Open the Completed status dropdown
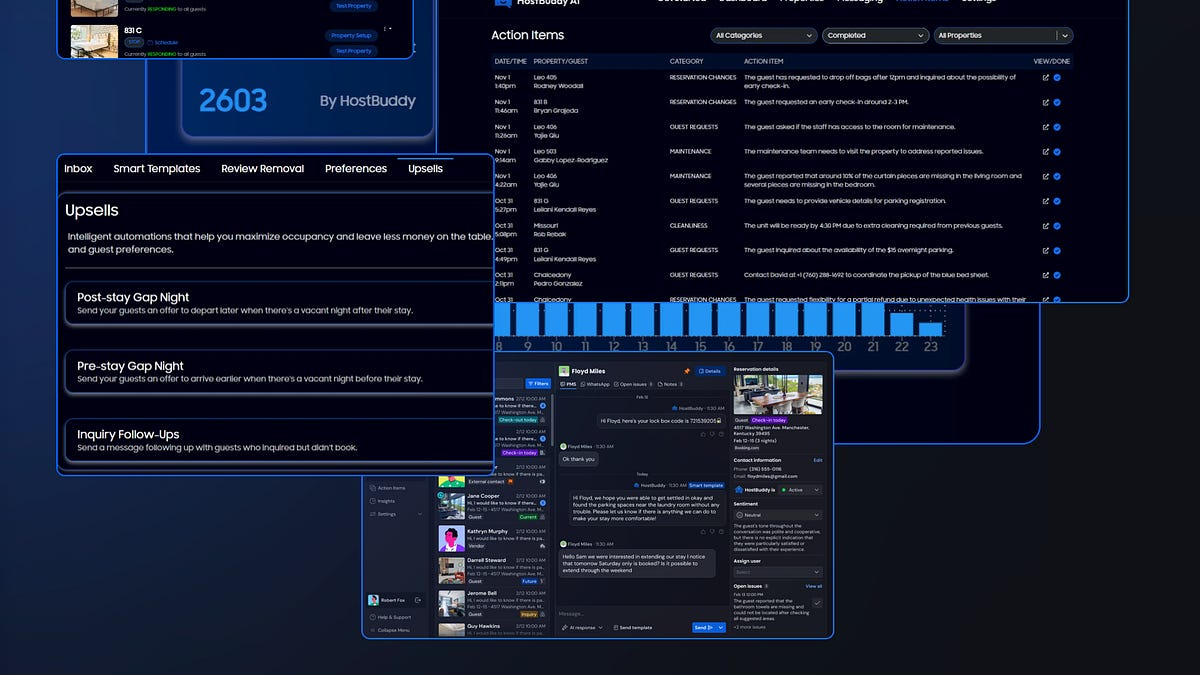Image resolution: width=1200 pixels, height=675 pixels. 875,35
